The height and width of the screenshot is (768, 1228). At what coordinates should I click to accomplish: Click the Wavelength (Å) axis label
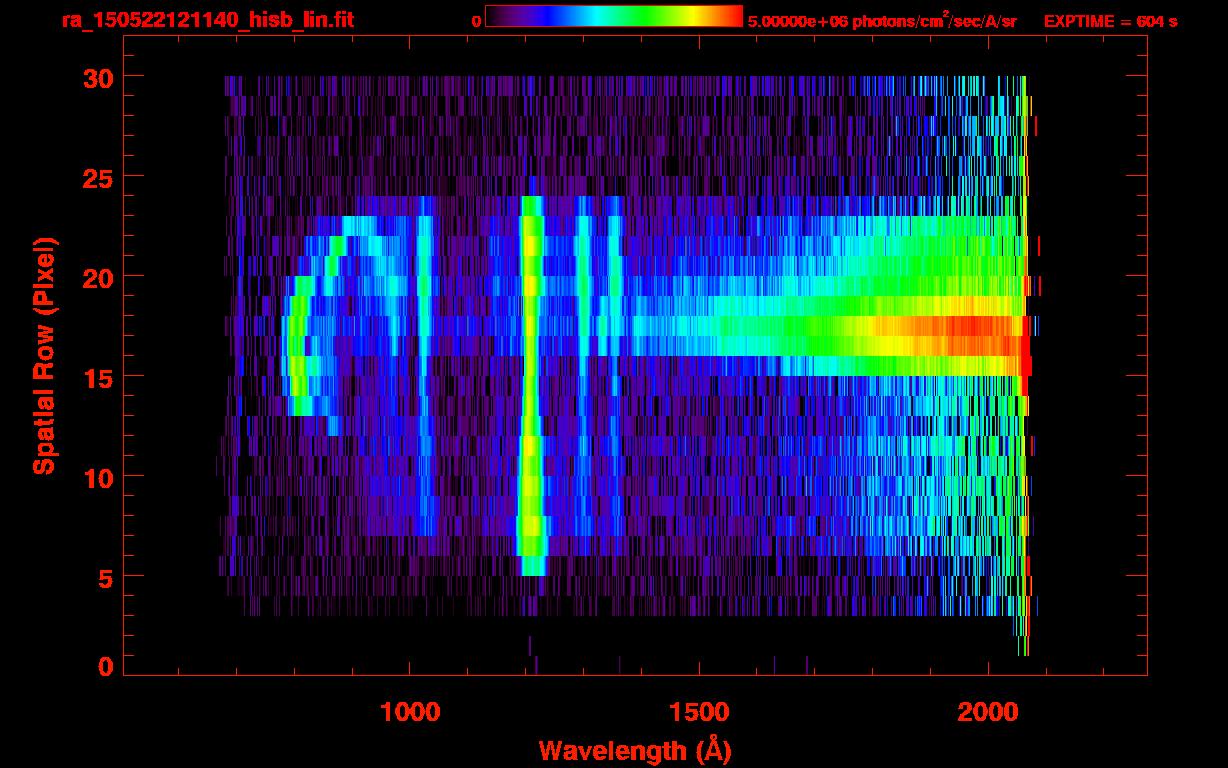pos(629,750)
